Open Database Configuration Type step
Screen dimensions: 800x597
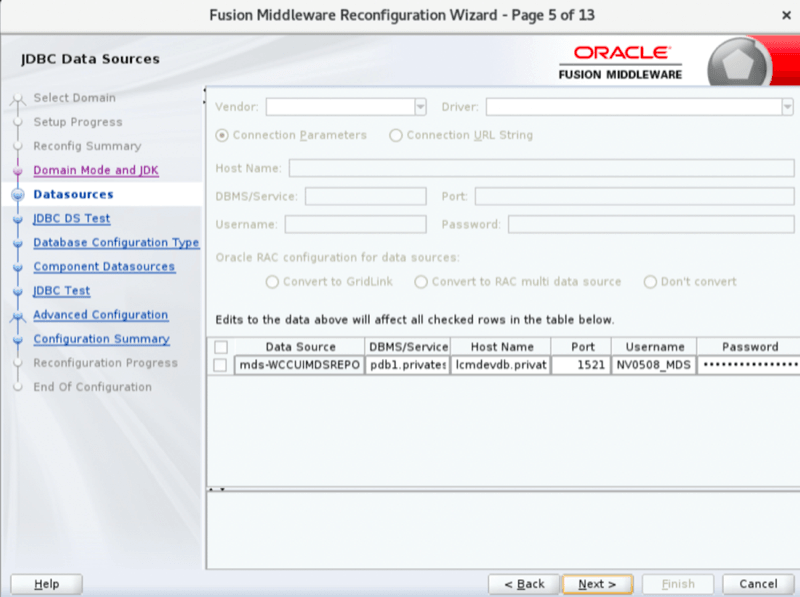click(116, 242)
